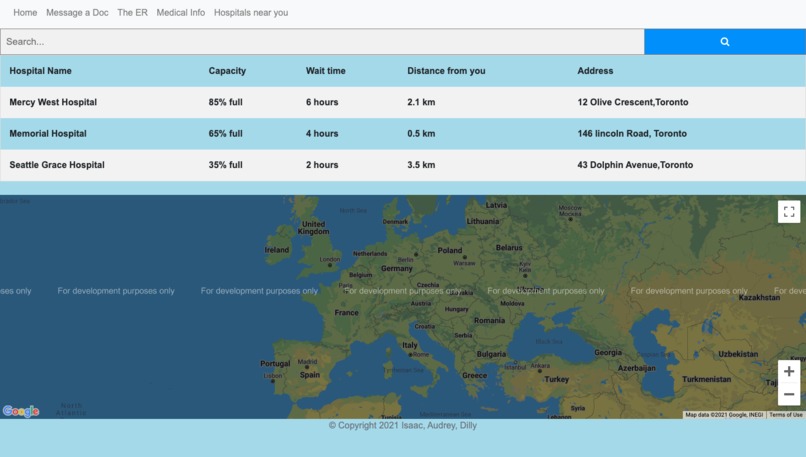This screenshot has height=457, width=806.
Task: Click Kazakhstan label on map
Action: pyautogui.click(x=759, y=298)
